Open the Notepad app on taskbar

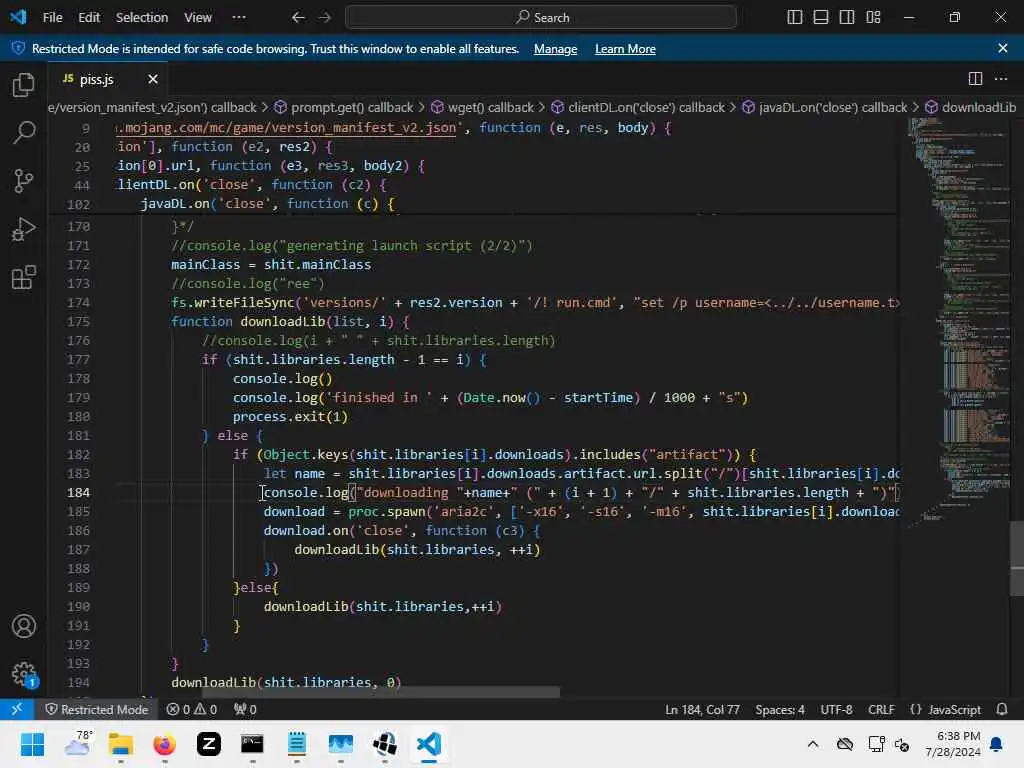296,744
